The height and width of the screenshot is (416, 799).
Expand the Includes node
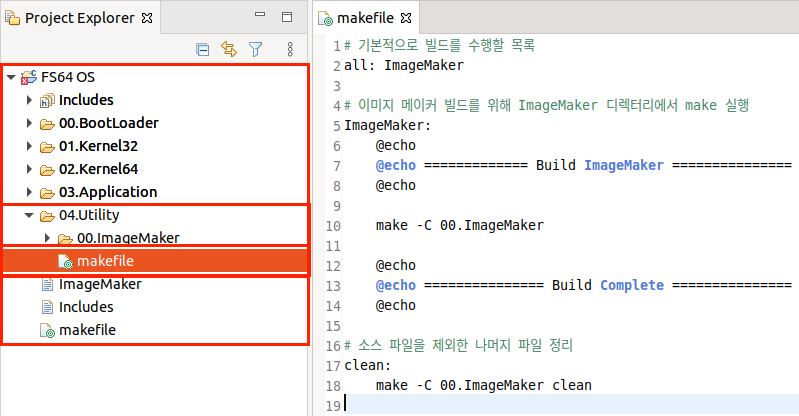coord(29,100)
